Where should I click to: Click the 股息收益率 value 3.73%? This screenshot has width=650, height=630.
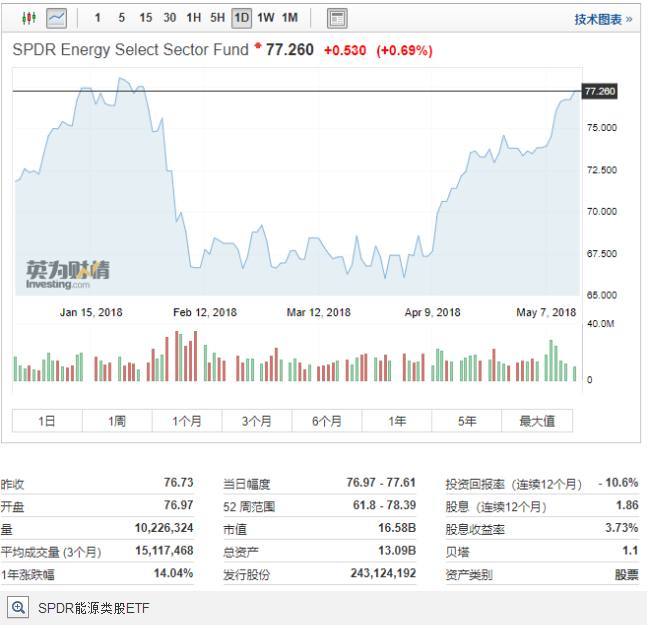point(621,528)
